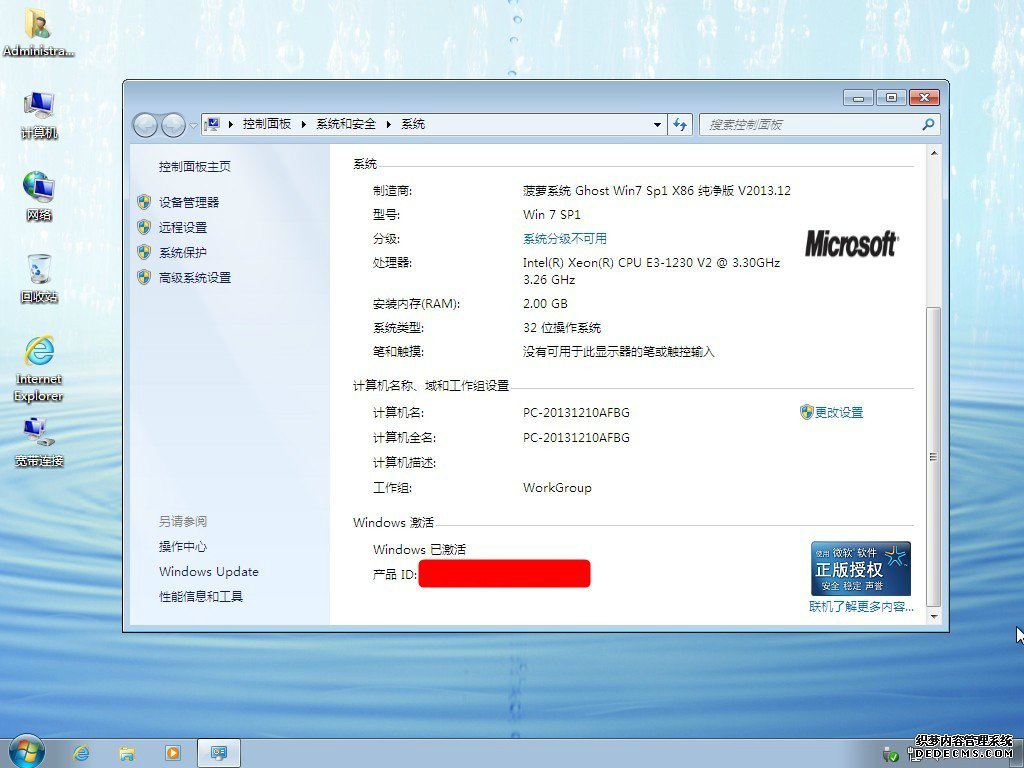
Task: Open 操作中心 link
Action: [x=183, y=547]
